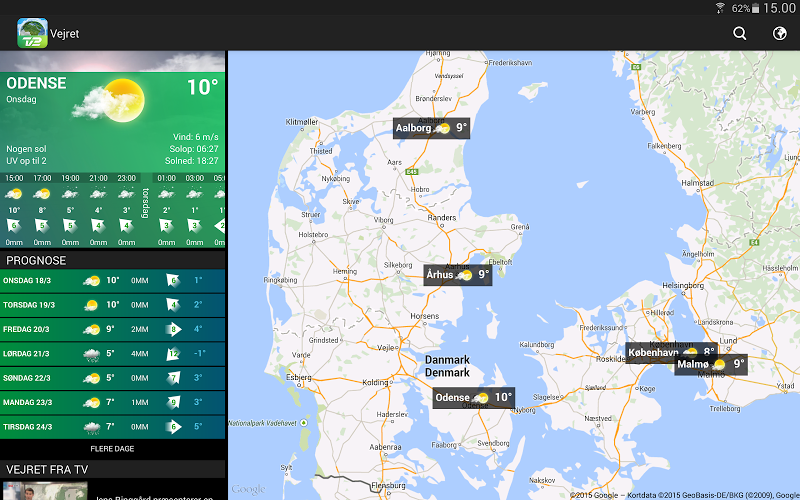The height and width of the screenshot is (500, 800).
Task: Tap the 21:00 hourly weather icon
Action: (98, 194)
